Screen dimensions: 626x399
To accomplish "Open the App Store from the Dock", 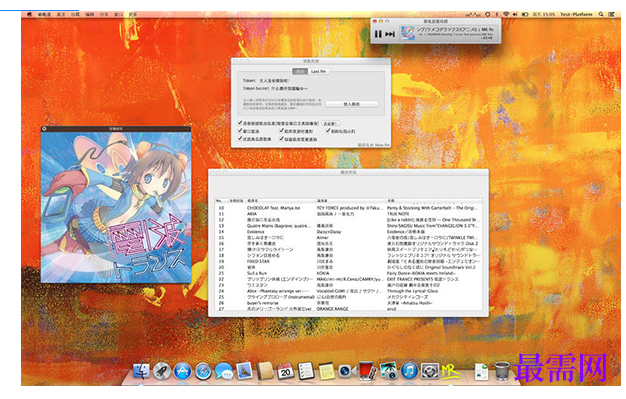I will tap(182, 371).
